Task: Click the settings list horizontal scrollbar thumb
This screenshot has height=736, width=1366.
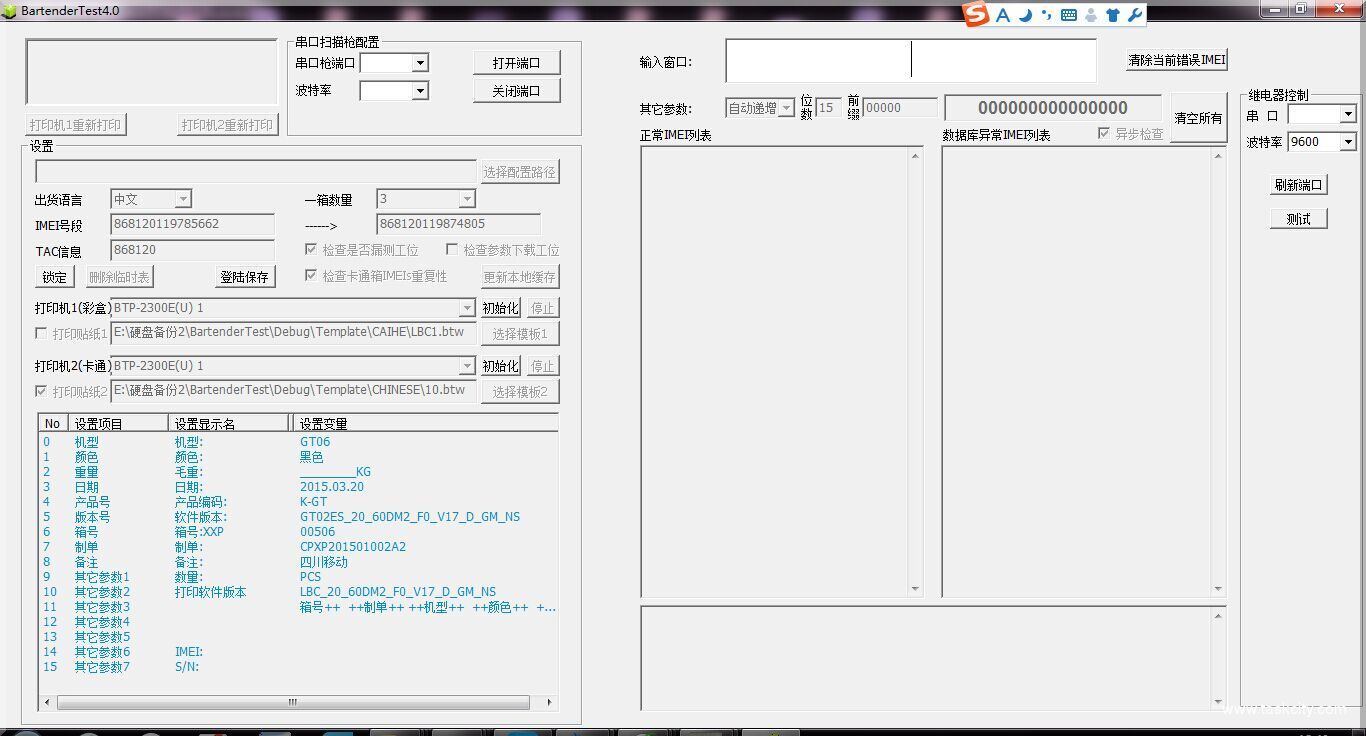Action: point(293,703)
